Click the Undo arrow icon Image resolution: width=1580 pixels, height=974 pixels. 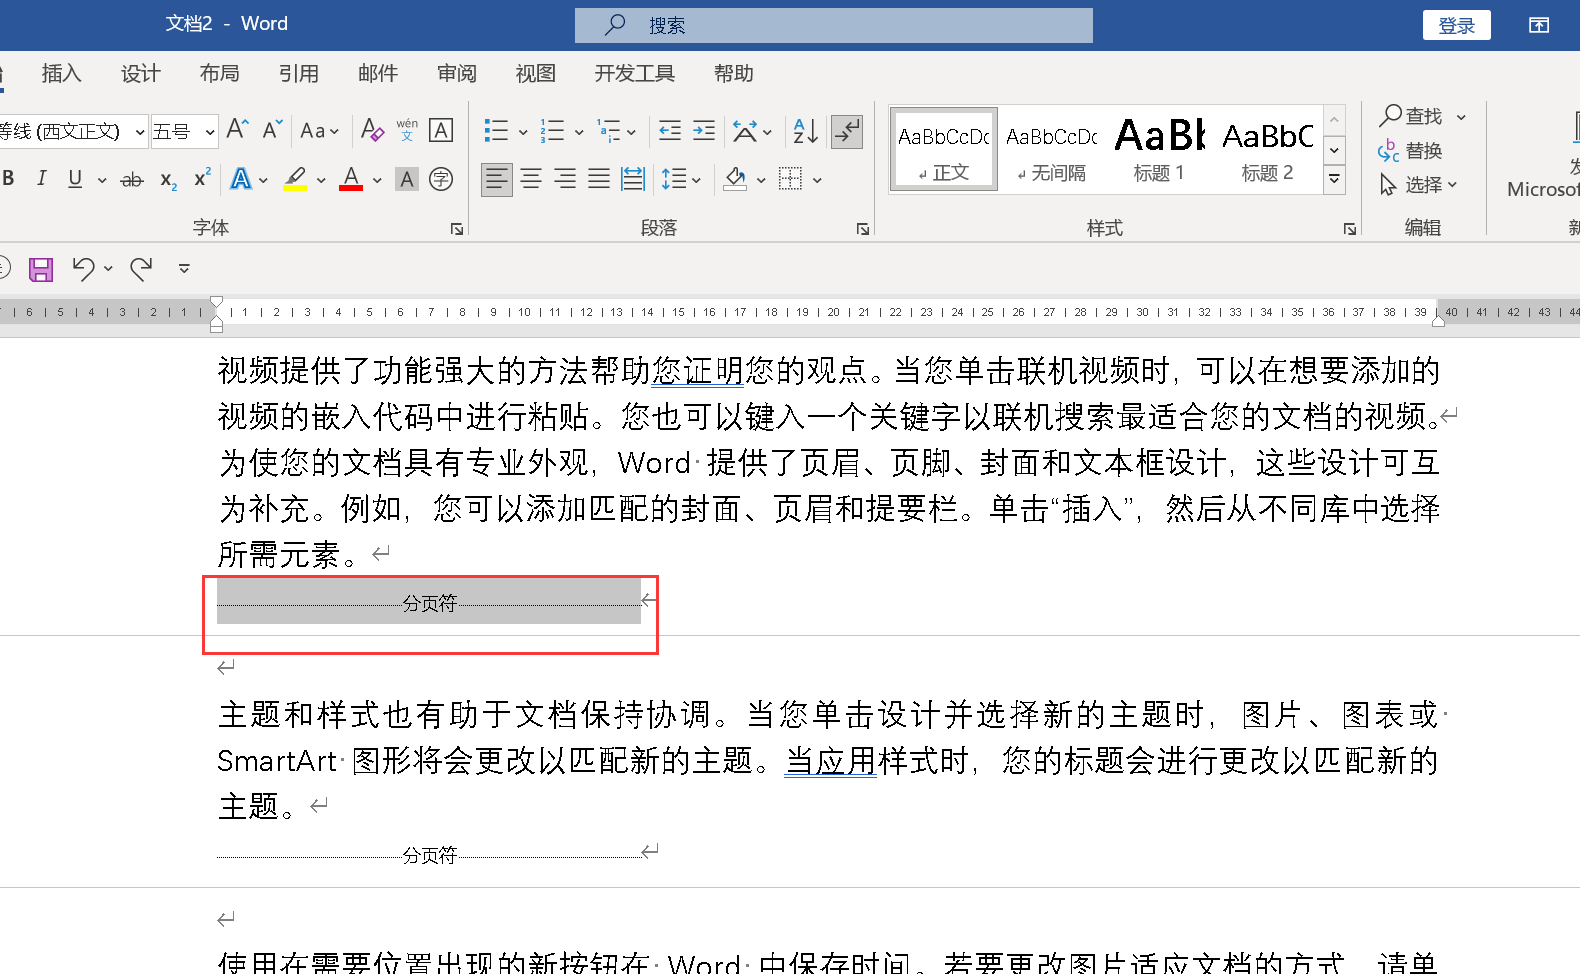pyautogui.click(x=84, y=268)
